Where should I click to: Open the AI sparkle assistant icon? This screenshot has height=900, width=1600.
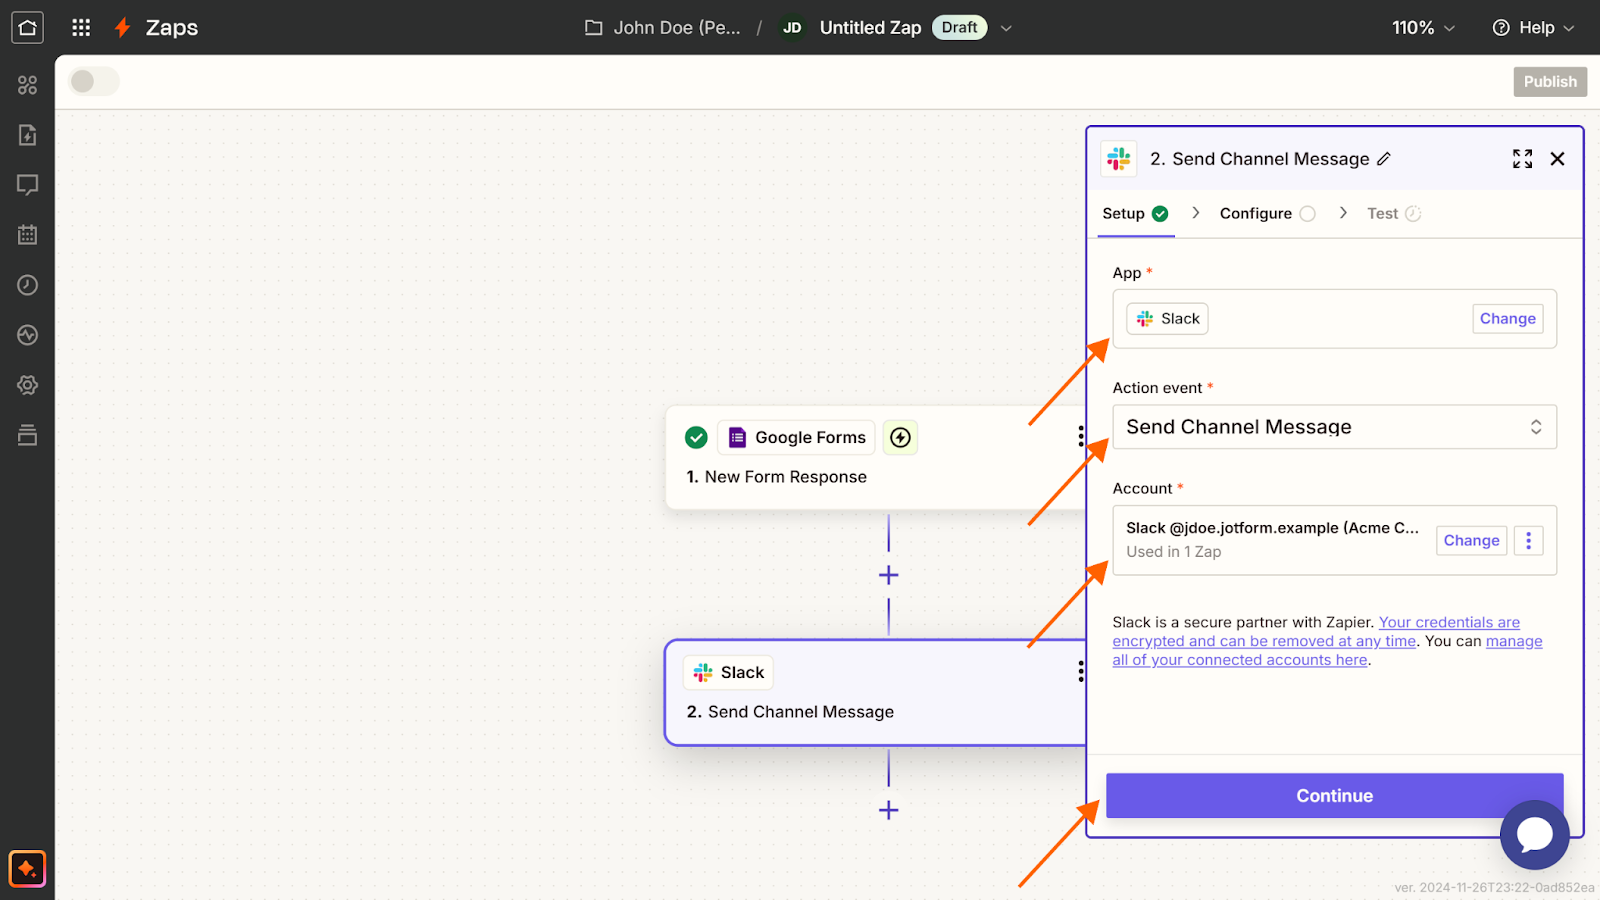27,868
